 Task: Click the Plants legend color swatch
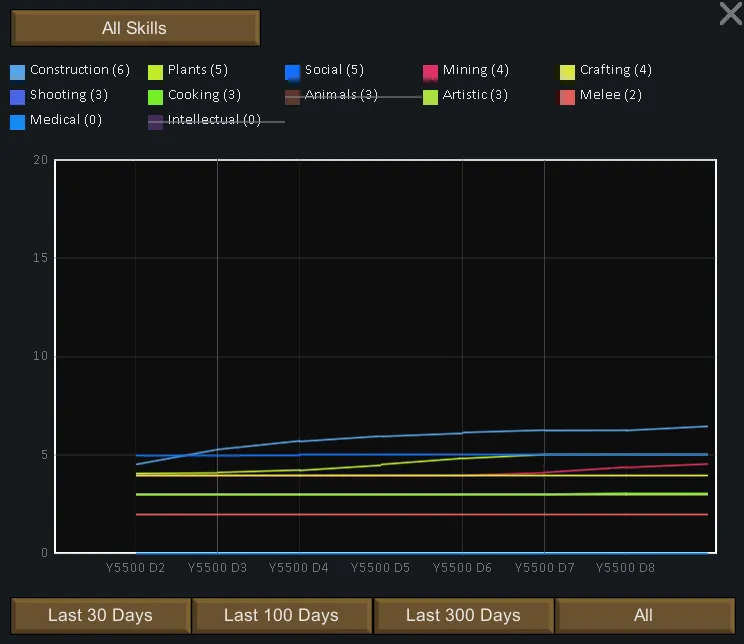tap(156, 72)
